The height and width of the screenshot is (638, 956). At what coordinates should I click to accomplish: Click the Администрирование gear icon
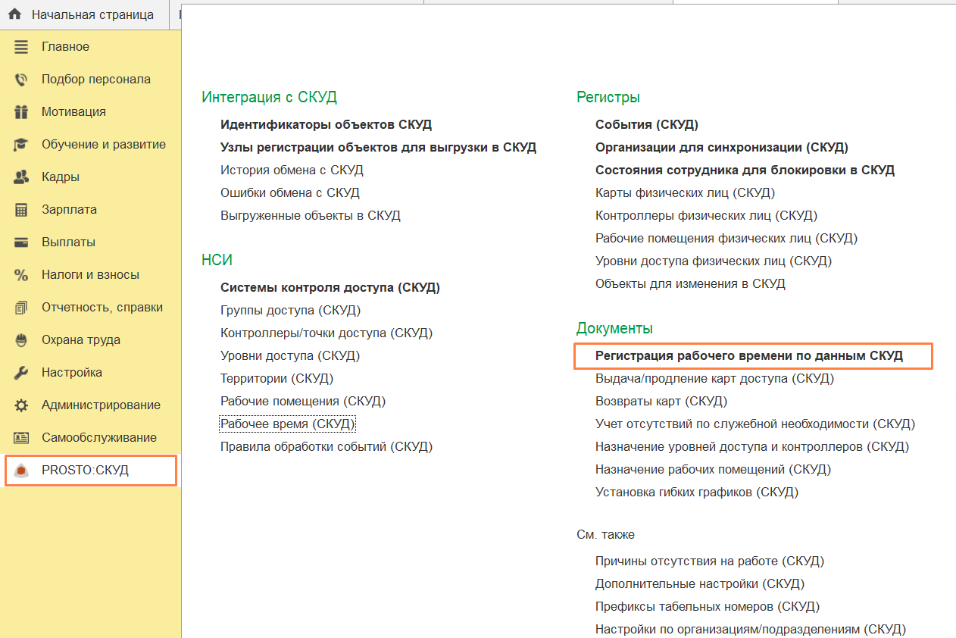pyautogui.click(x=20, y=405)
